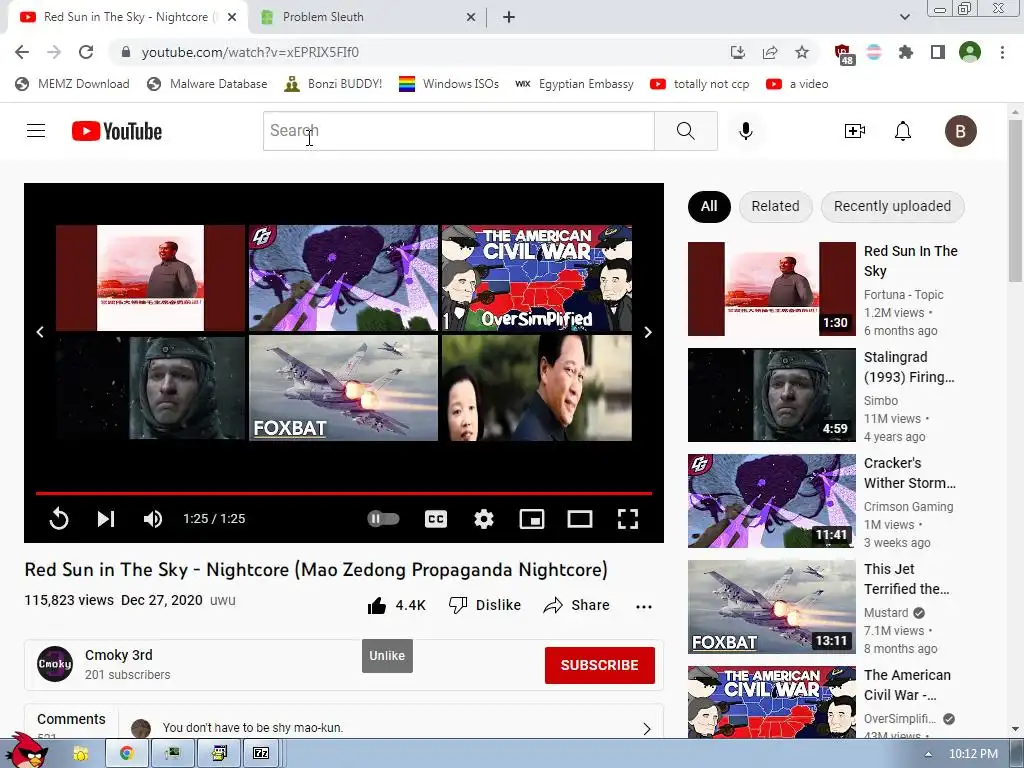
Task: Open Cmoky 3rd channel name link
Action: (118, 655)
